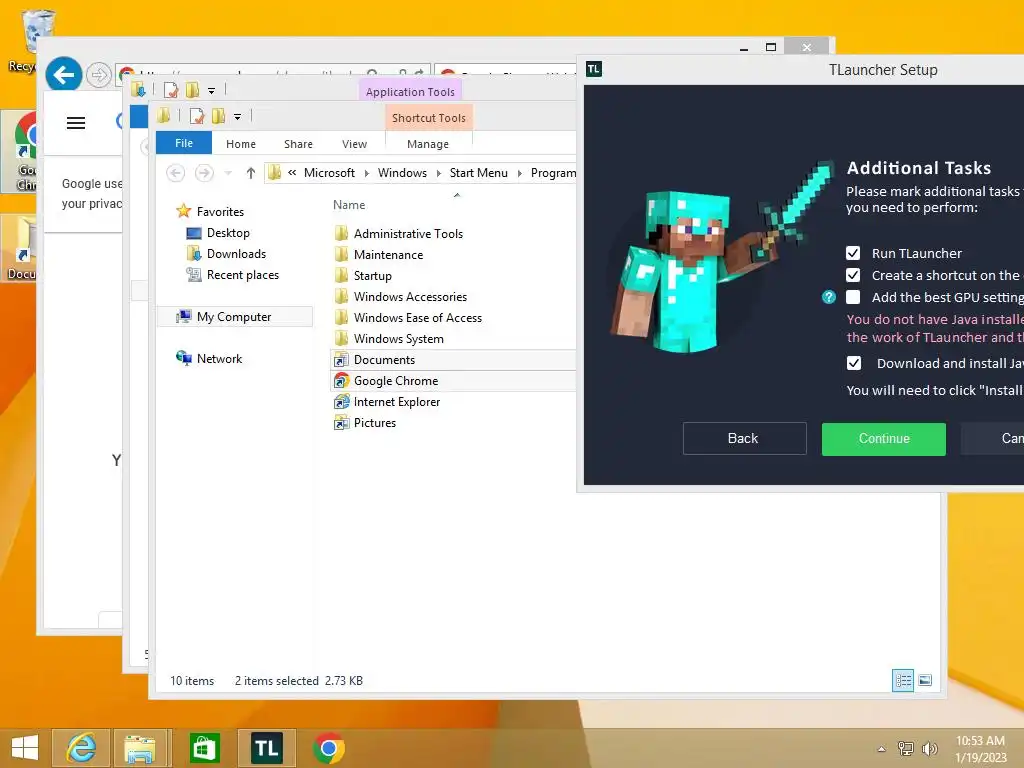
Task: Click the Network icon in navigation pane
Action: point(184,358)
